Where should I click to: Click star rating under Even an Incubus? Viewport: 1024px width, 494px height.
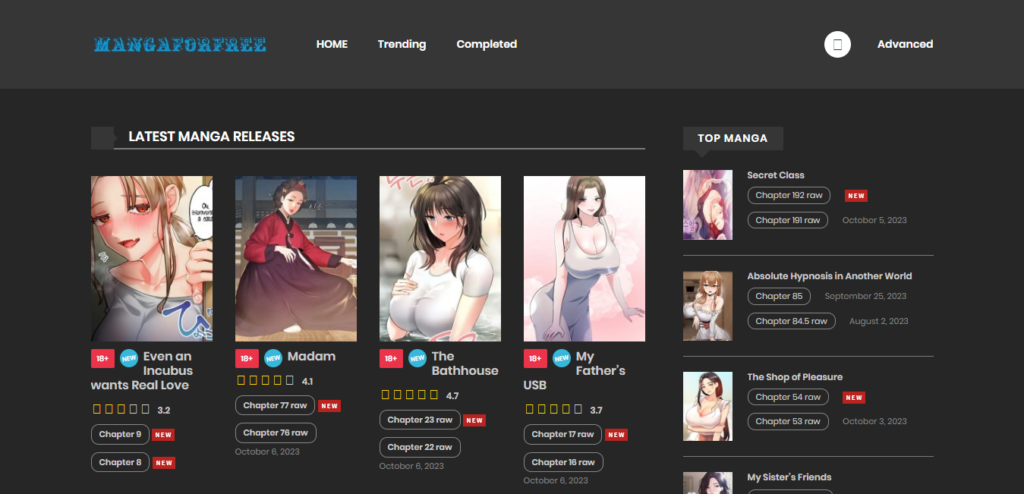point(121,410)
